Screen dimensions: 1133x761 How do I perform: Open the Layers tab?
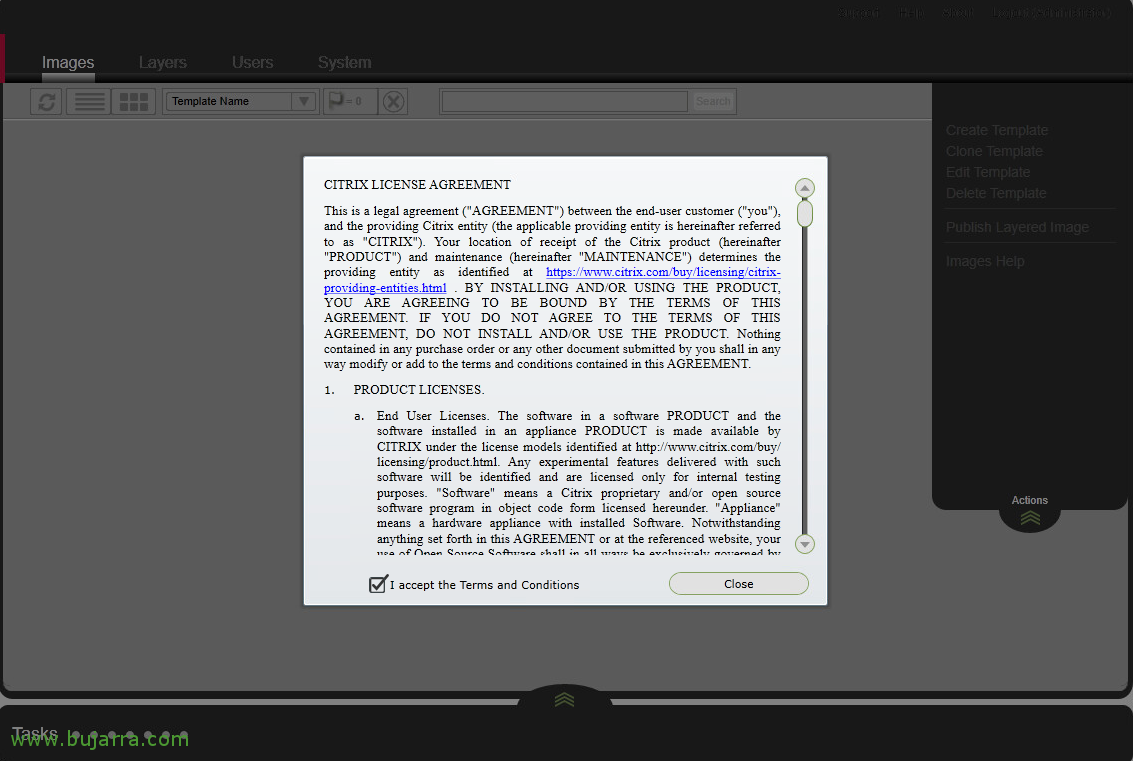pyautogui.click(x=163, y=63)
